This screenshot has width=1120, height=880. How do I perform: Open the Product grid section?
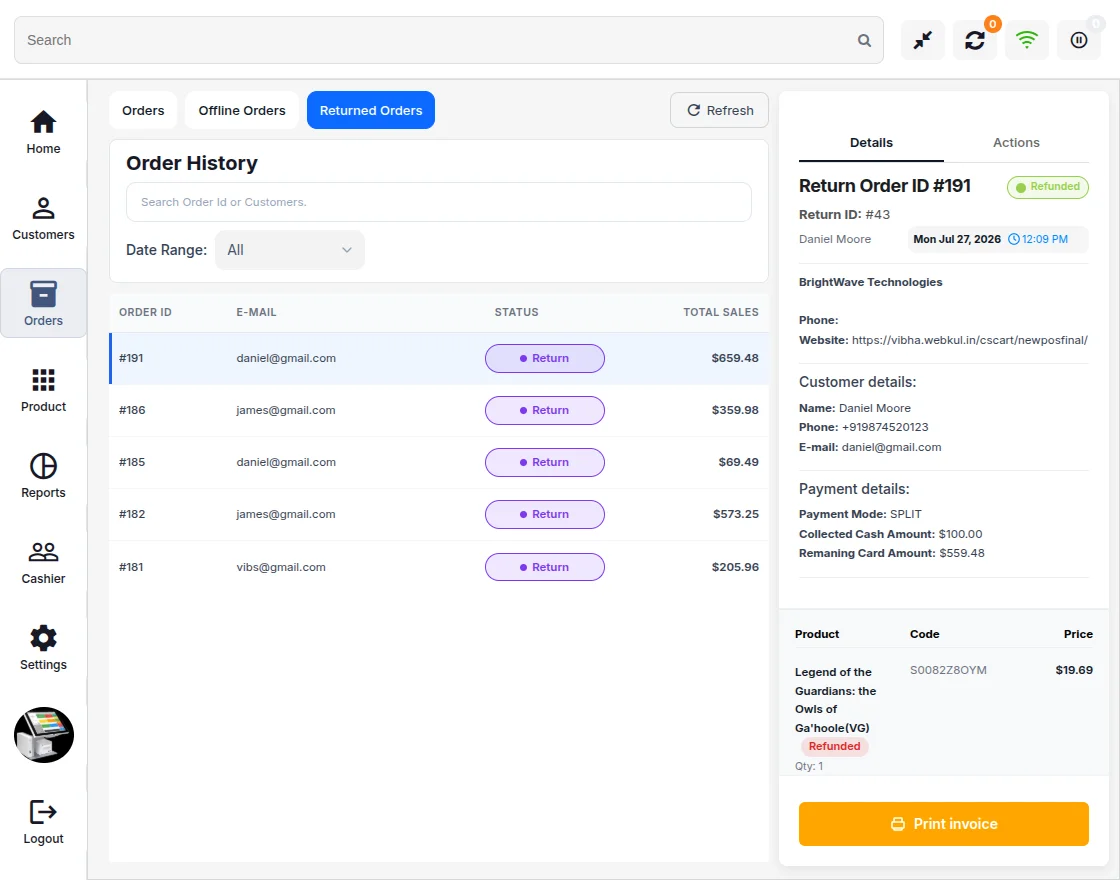click(43, 390)
